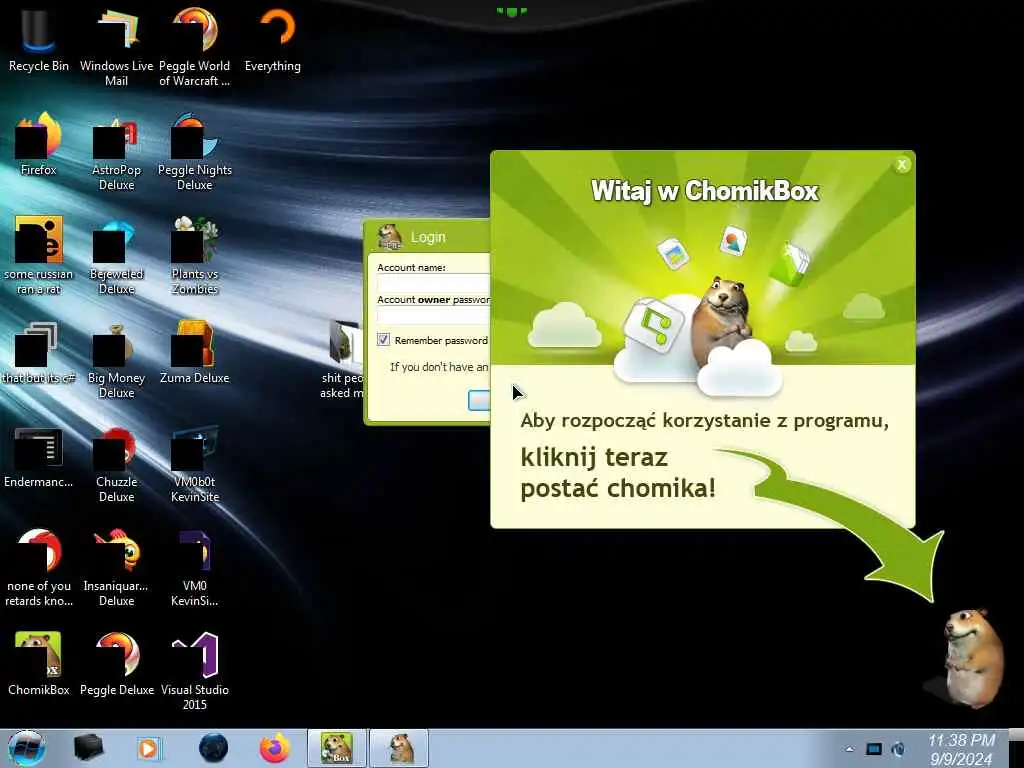Show hidden system tray icons
This screenshot has width=1024, height=768.
(849, 750)
